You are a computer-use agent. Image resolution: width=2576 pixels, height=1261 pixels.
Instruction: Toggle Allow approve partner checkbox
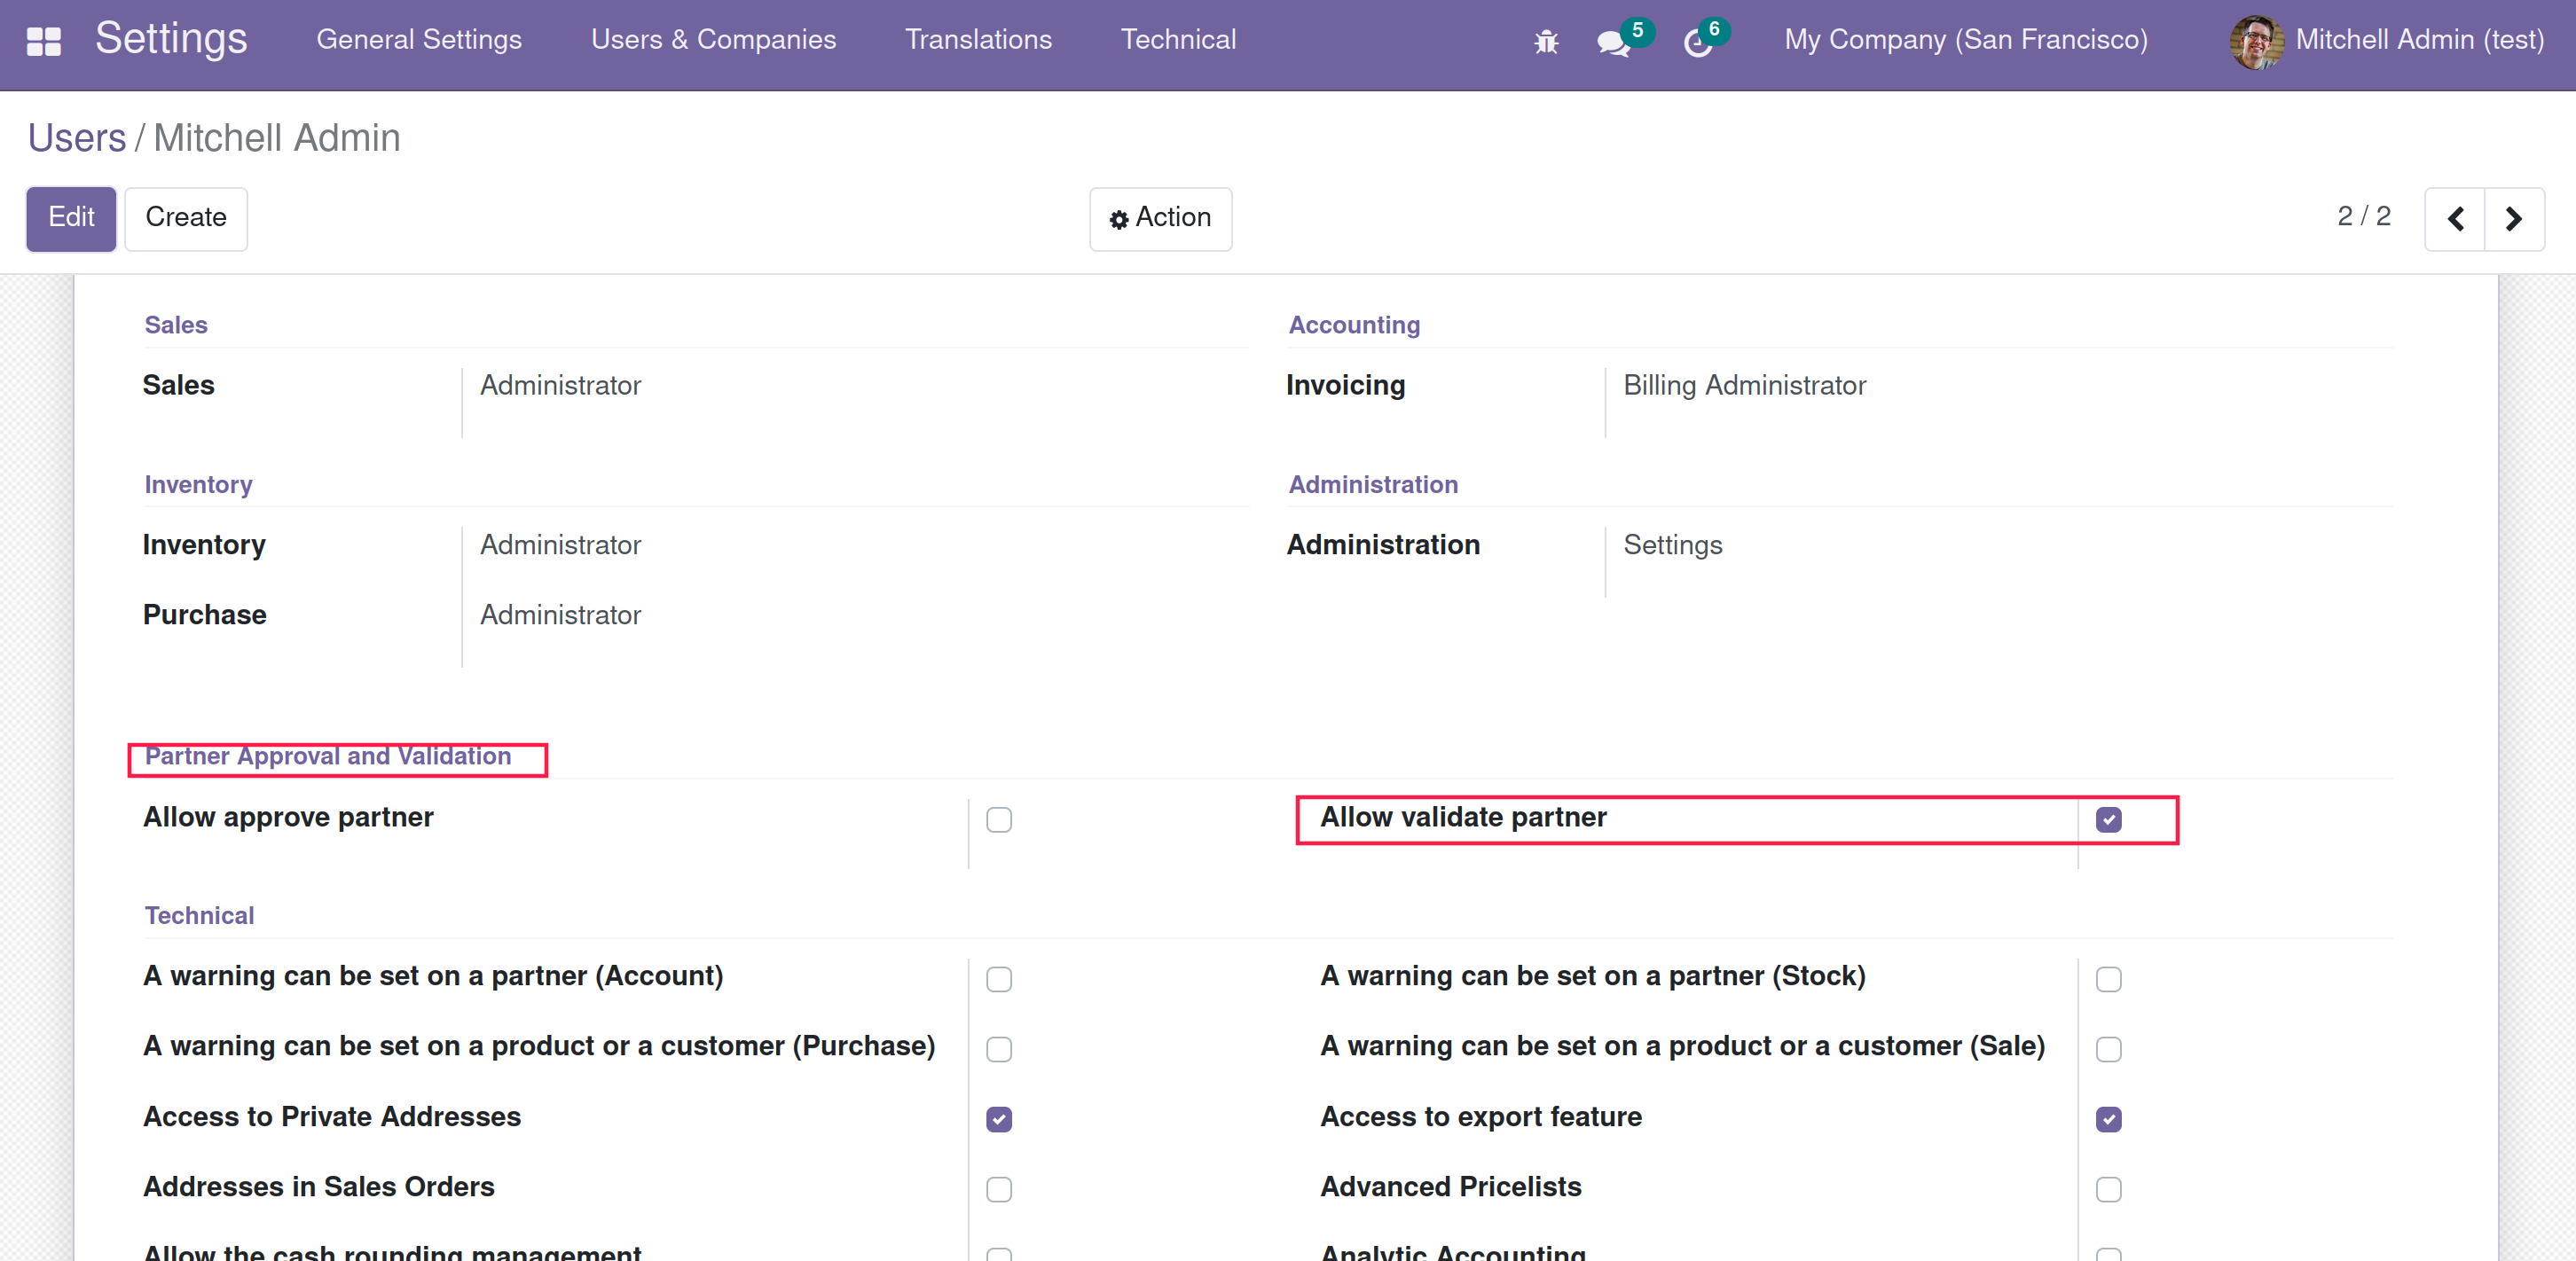pos(998,820)
